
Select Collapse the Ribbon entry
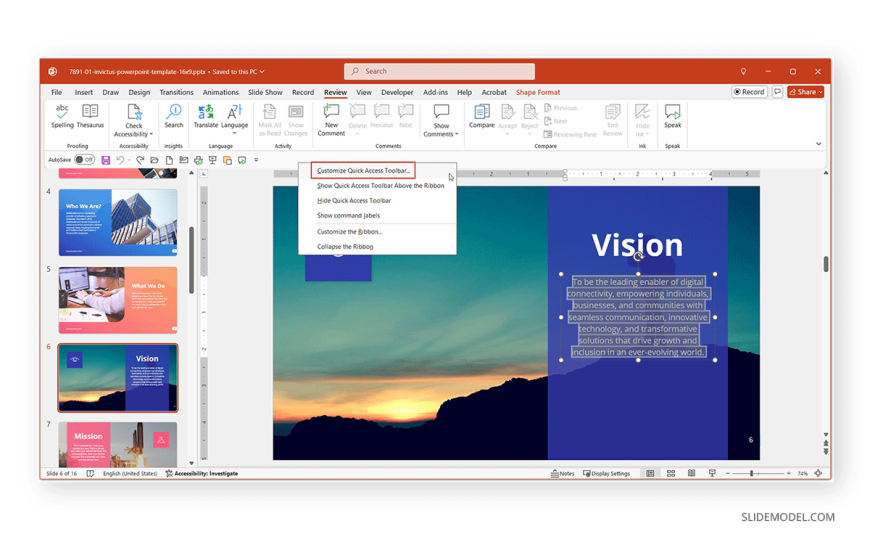pos(345,246)
